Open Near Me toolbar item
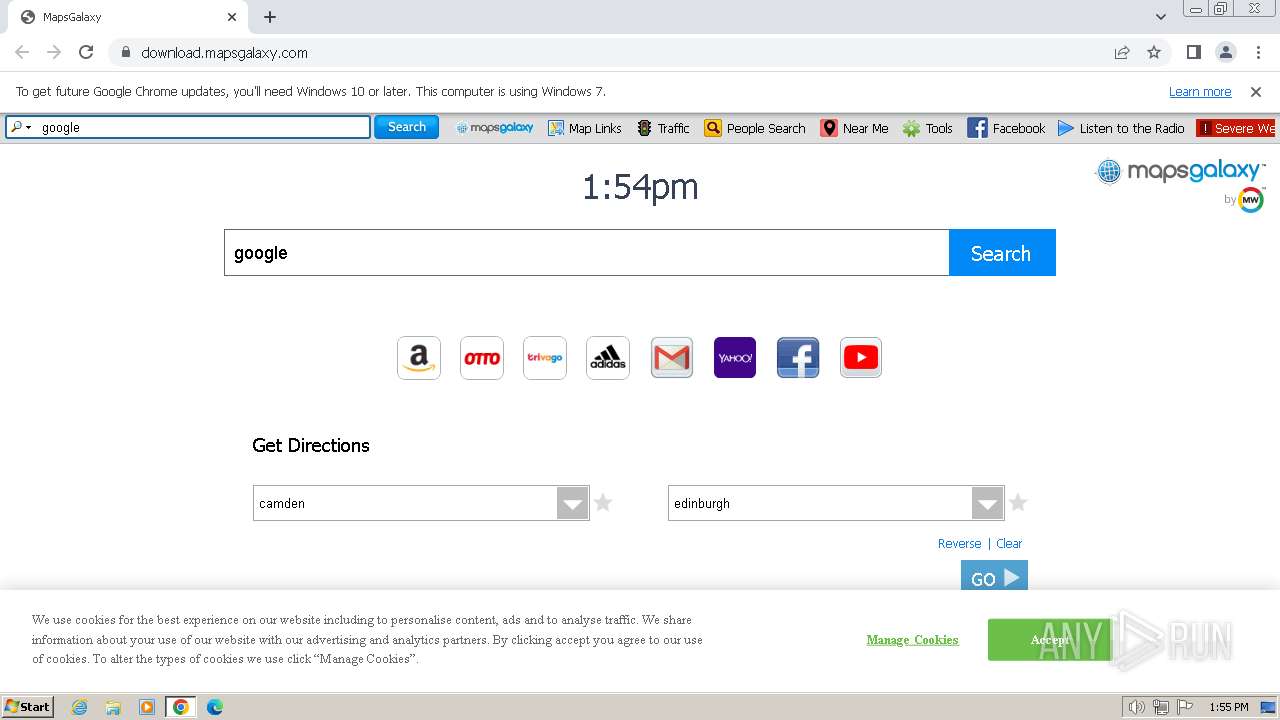 tap(855, 128)
